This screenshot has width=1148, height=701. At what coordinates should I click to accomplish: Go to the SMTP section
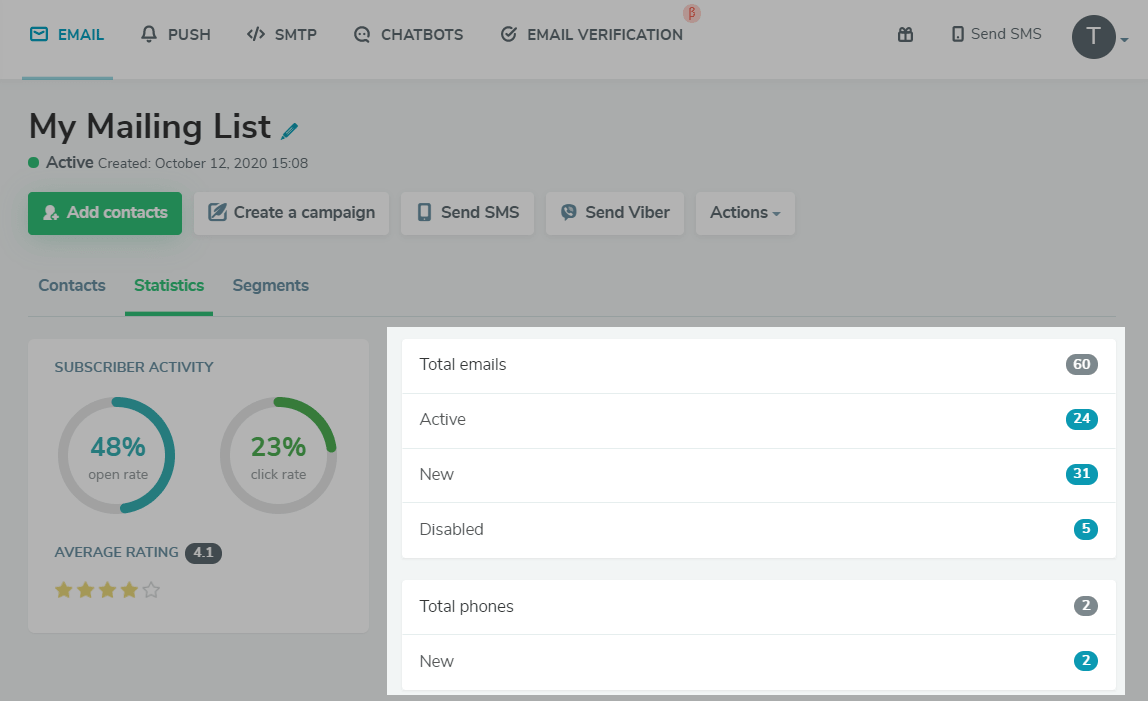pos(281,35)
